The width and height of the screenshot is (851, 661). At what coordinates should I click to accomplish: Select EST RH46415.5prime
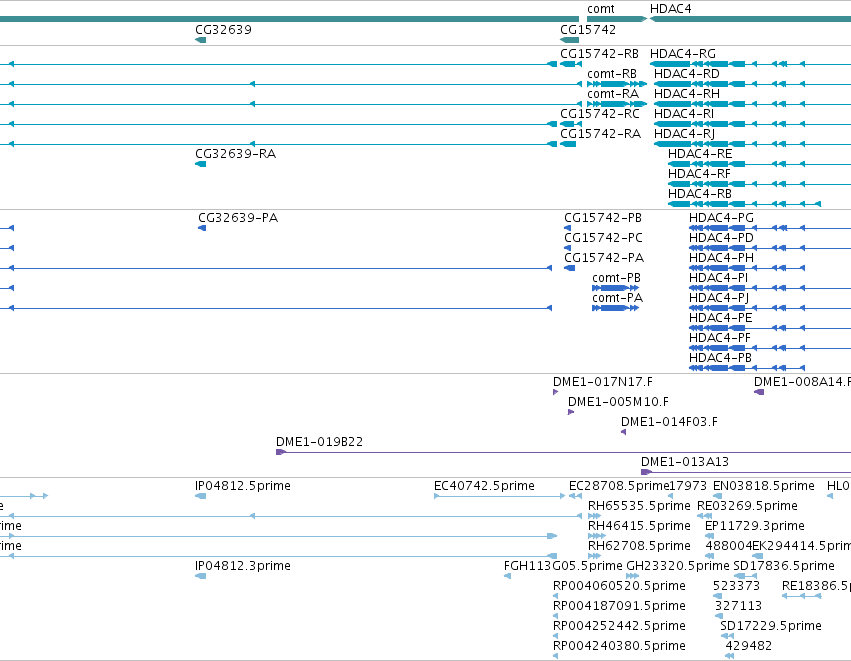coord(639,527)
